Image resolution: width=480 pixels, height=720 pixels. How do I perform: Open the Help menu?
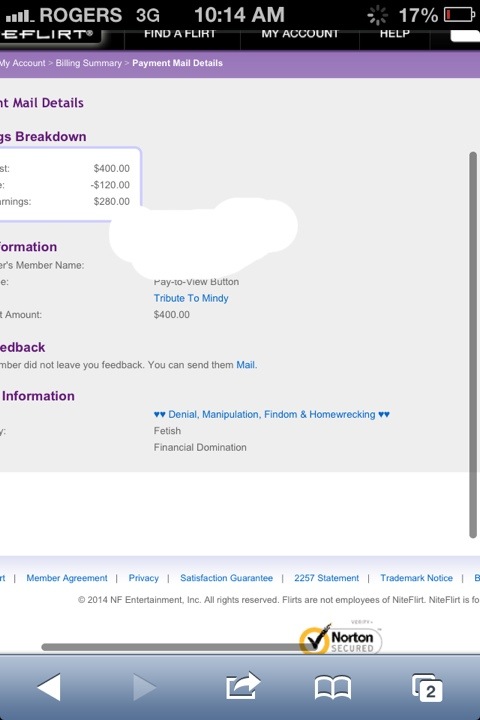tap(395, 34)
